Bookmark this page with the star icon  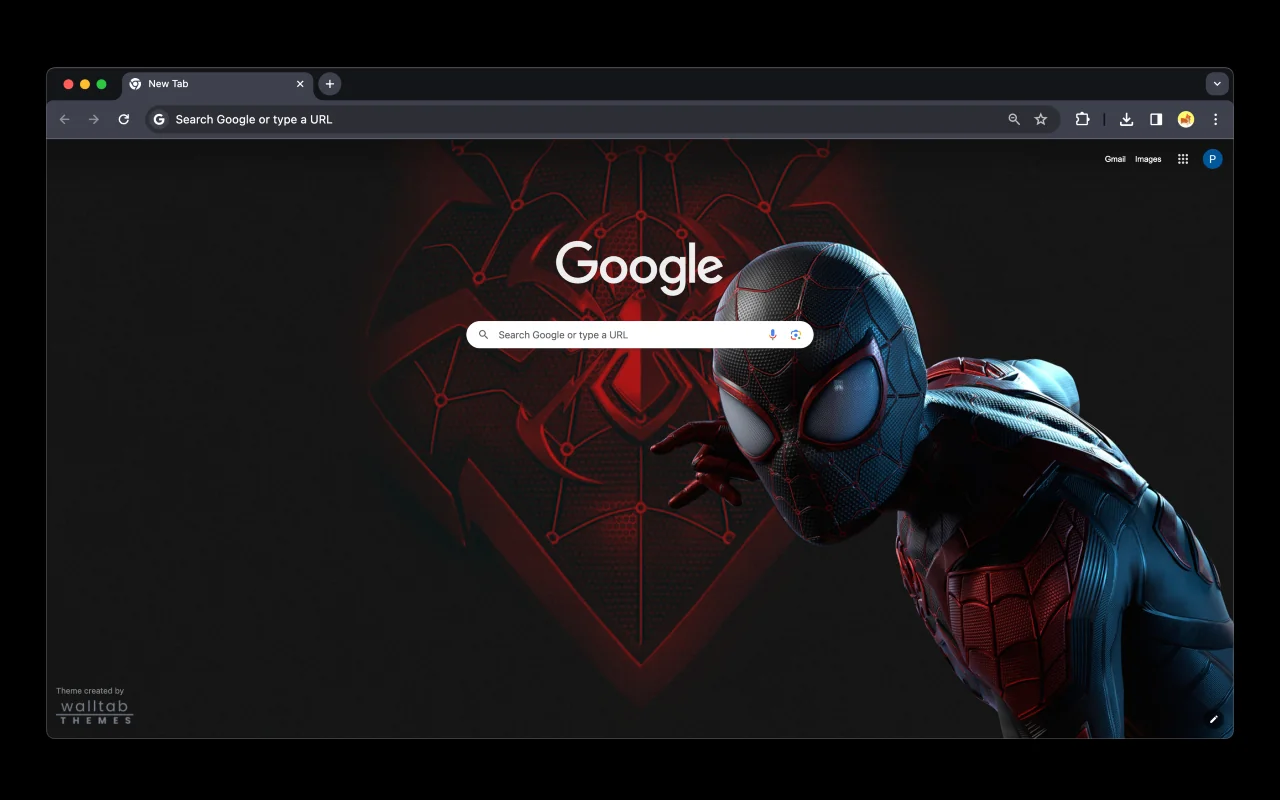click(1041, 119)
